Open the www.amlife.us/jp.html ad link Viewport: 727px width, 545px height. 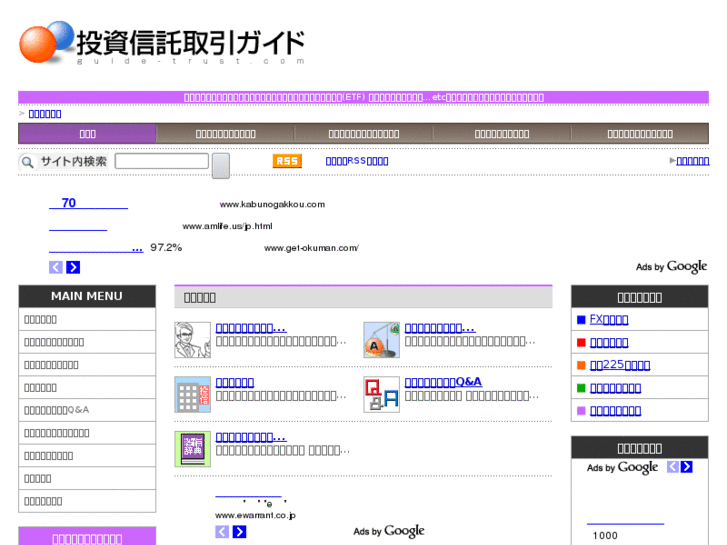[x=227, y=226]
